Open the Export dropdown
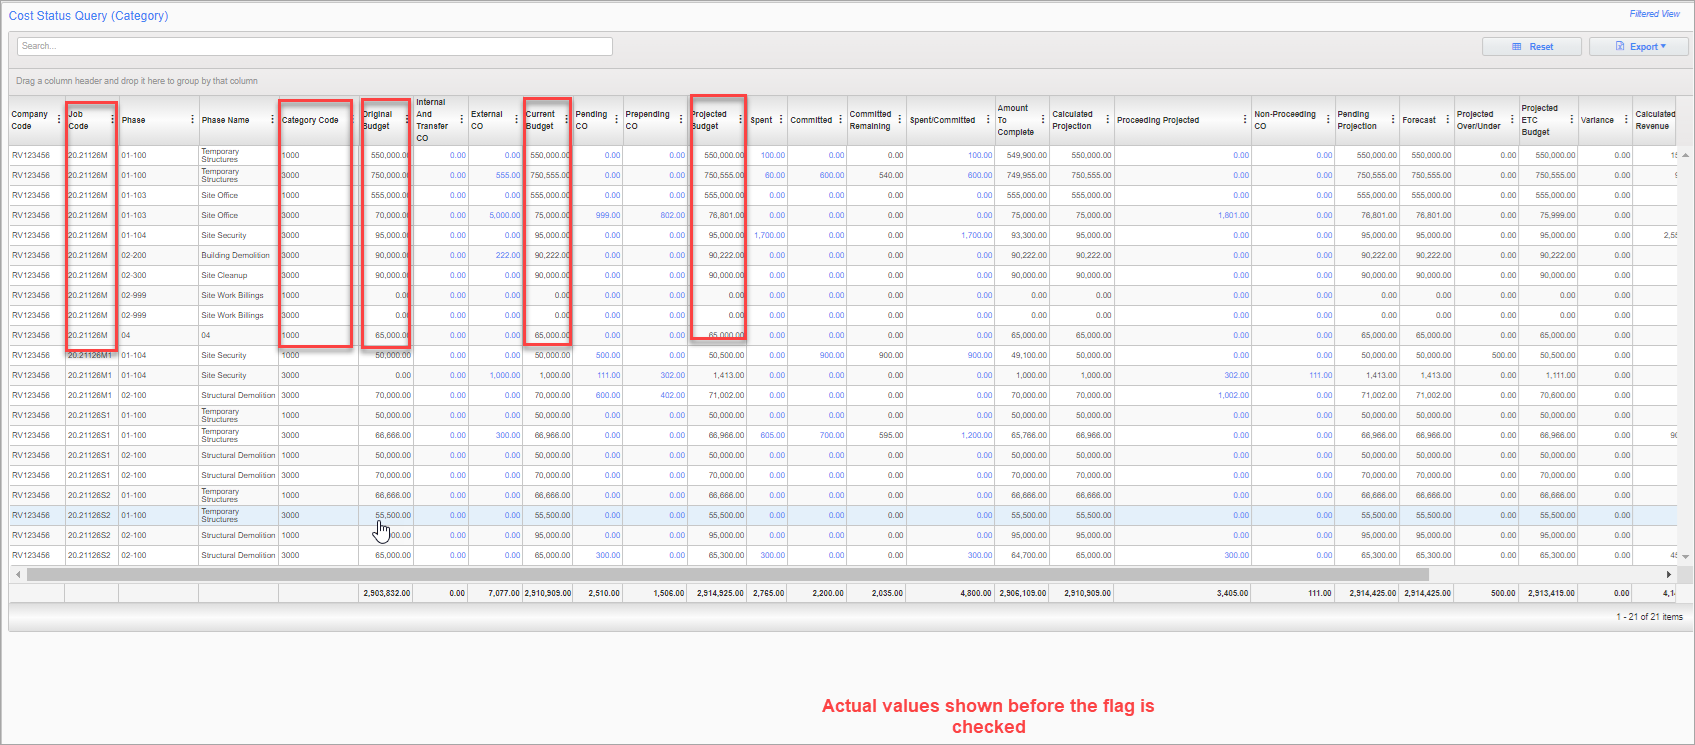 [x=1638, y=46]
